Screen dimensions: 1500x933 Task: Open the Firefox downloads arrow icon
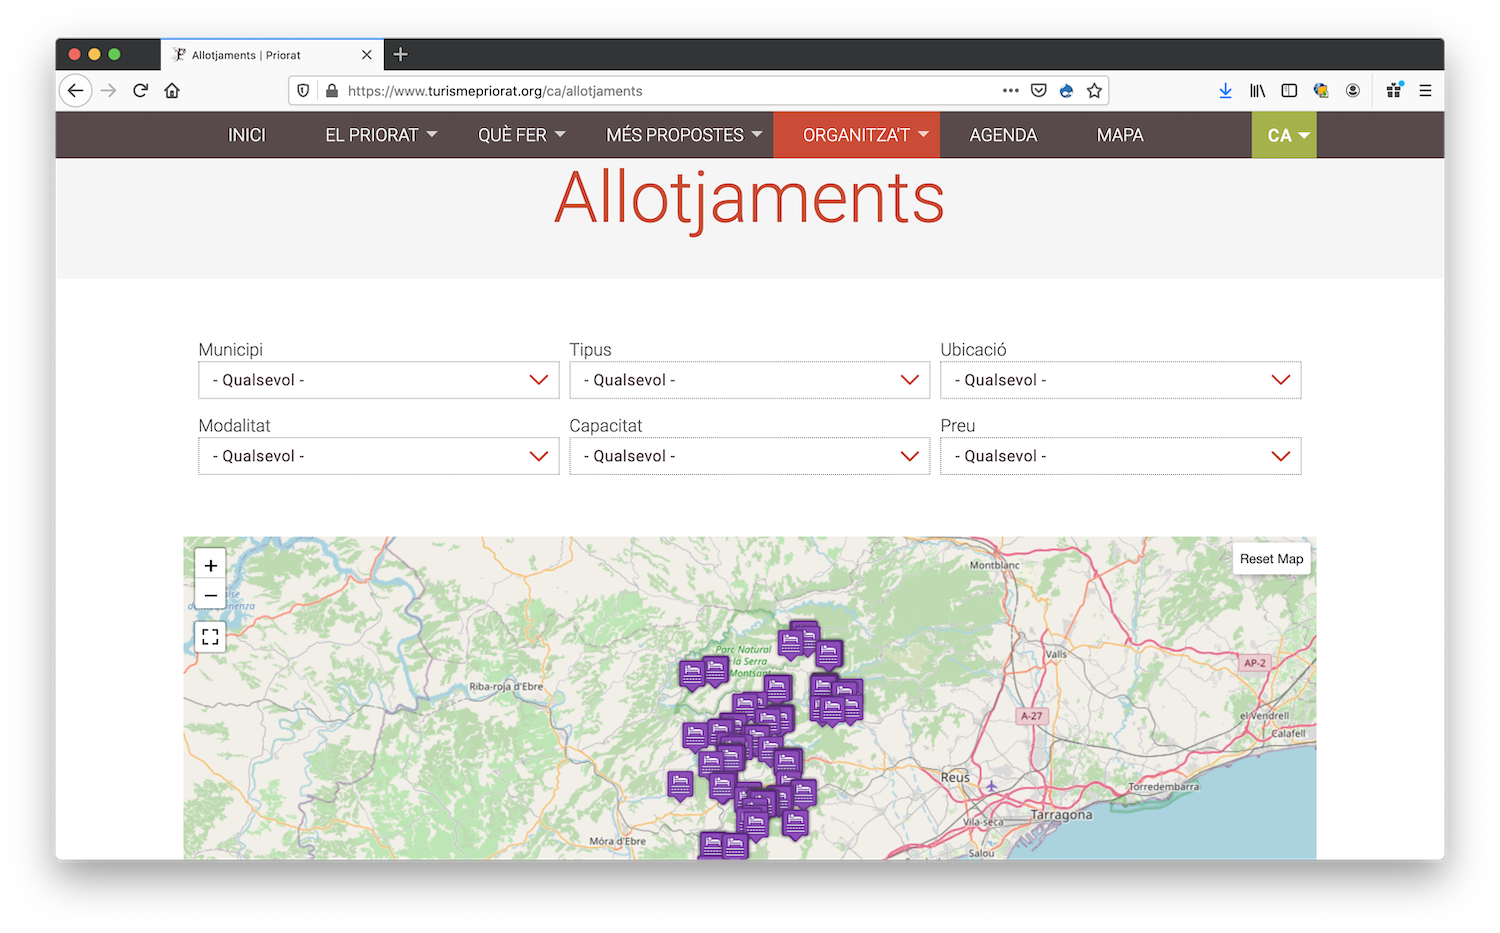click(1225, 91)
